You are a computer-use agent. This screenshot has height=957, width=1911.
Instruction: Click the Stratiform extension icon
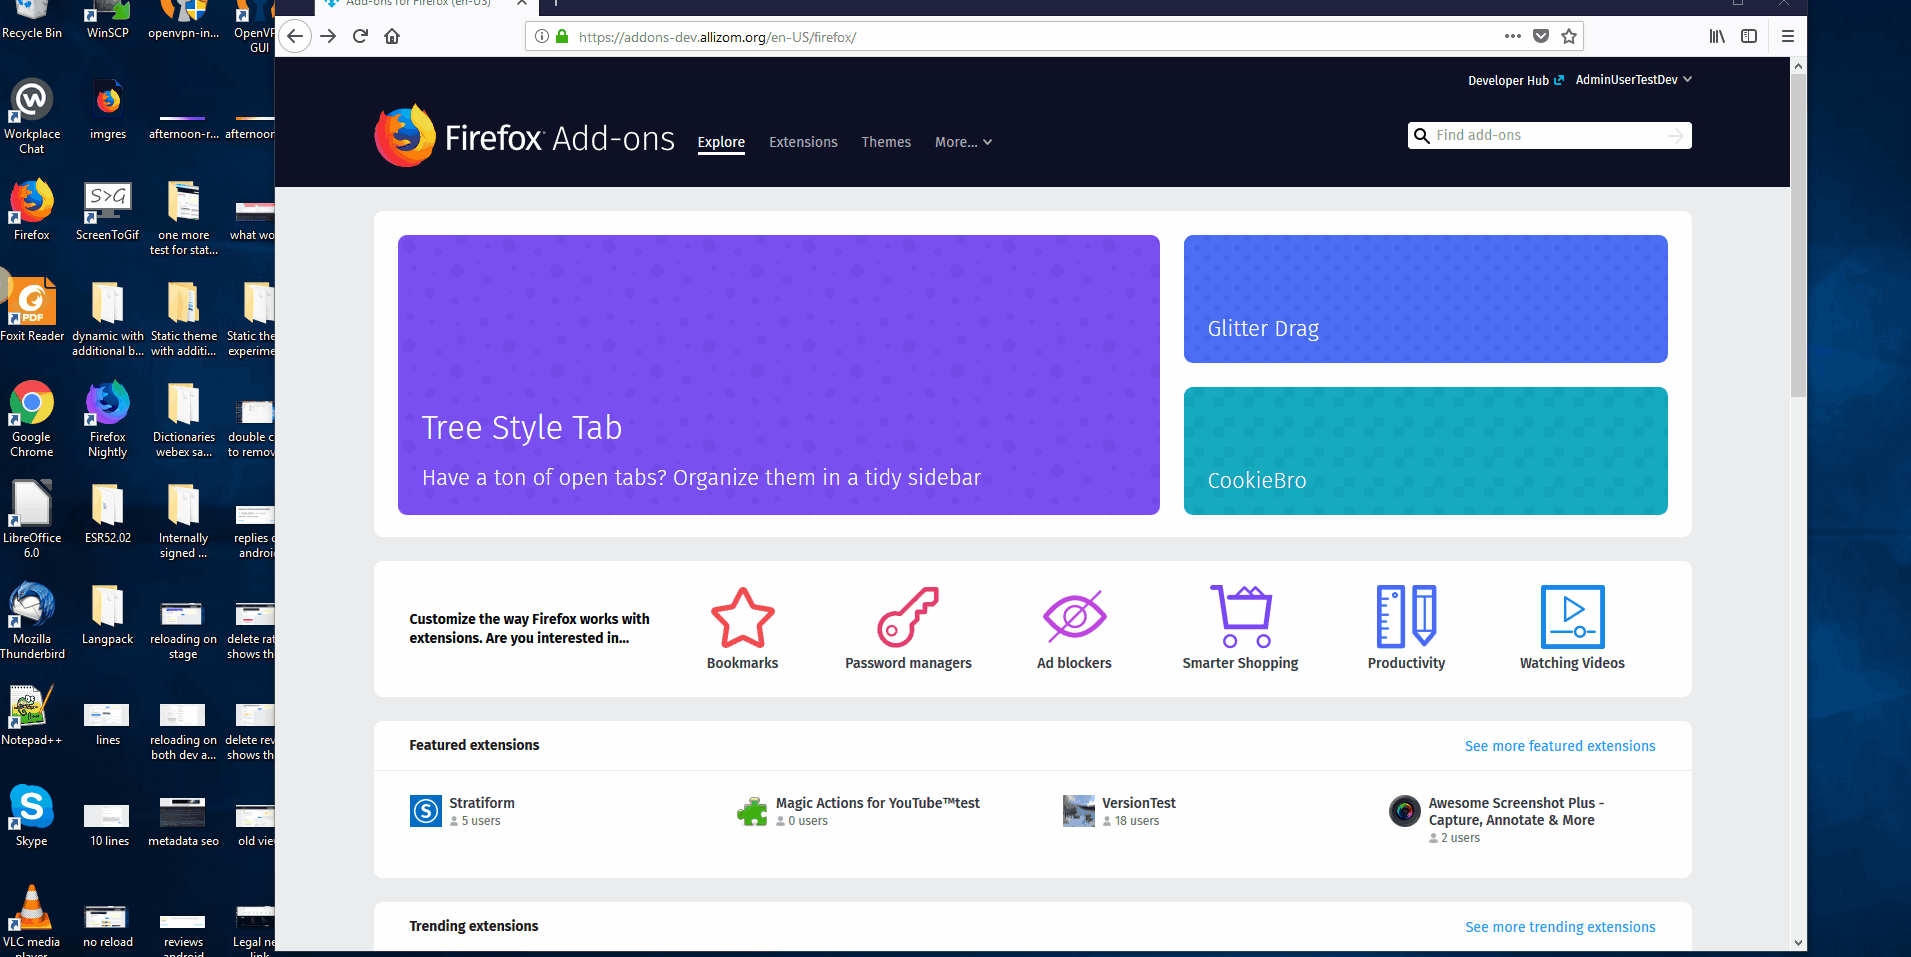[426, 811]
